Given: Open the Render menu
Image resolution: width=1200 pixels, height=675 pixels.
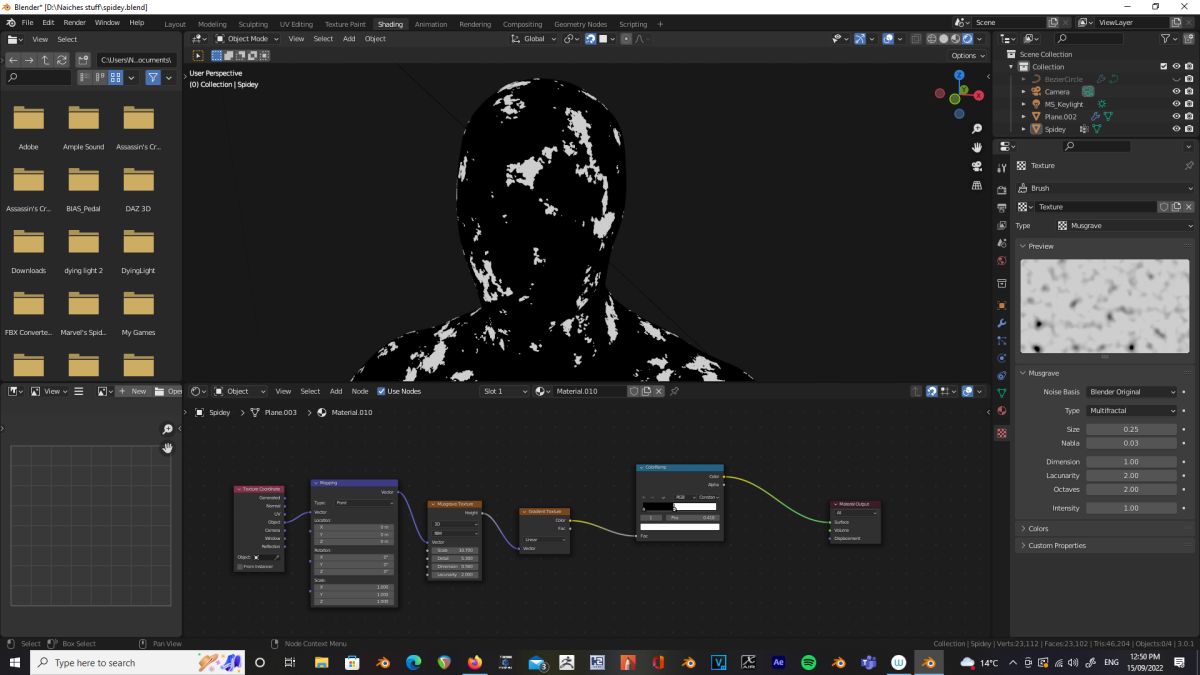Looking at the screenshot, I should [75, 22].
